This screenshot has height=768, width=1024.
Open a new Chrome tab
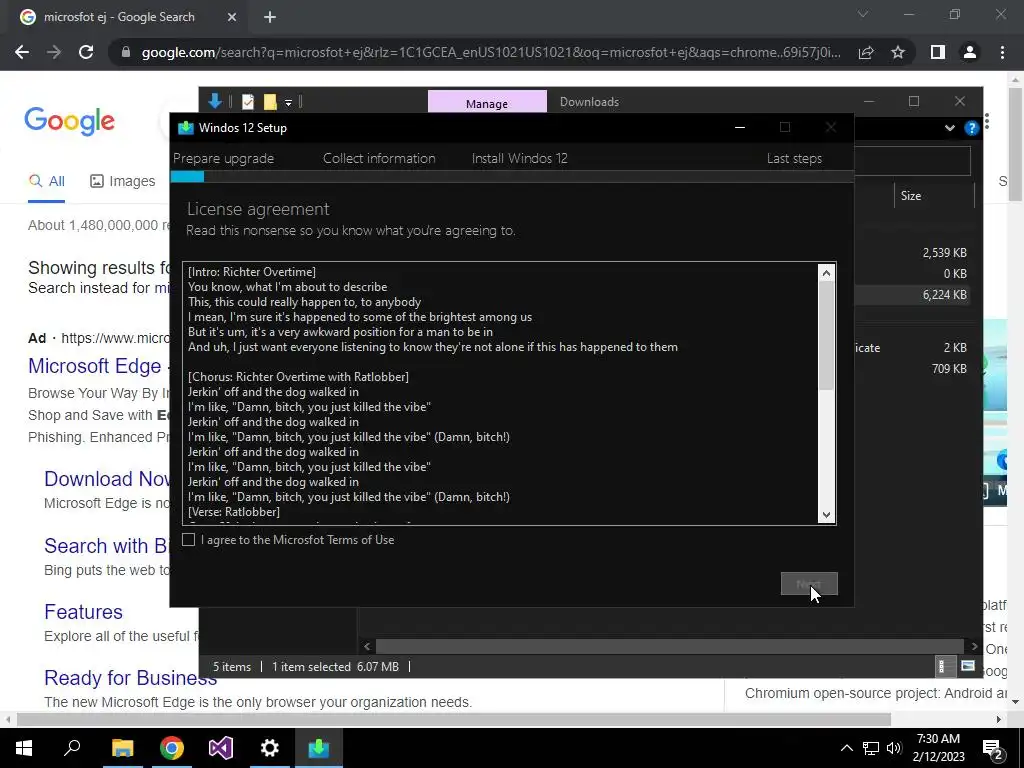tap(270, 18)
